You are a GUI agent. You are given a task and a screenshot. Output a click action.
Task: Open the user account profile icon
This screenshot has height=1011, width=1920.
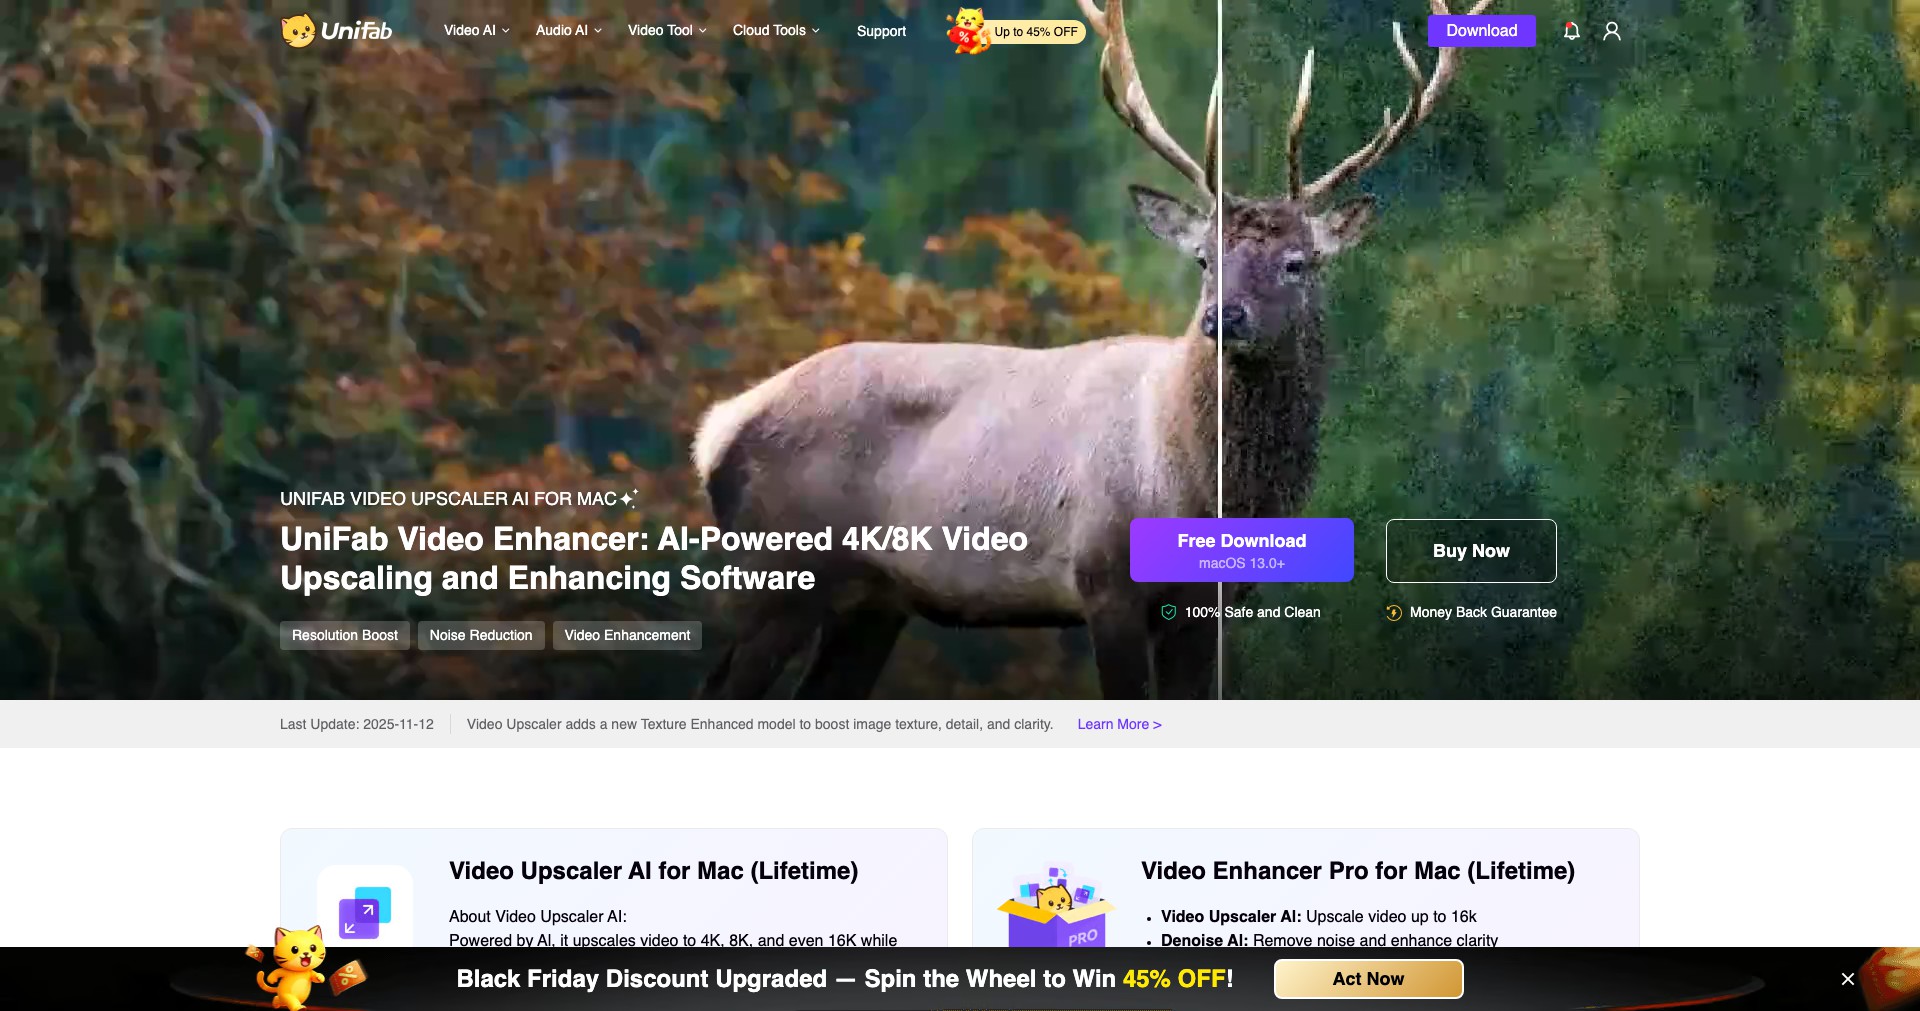point(1612,31)
